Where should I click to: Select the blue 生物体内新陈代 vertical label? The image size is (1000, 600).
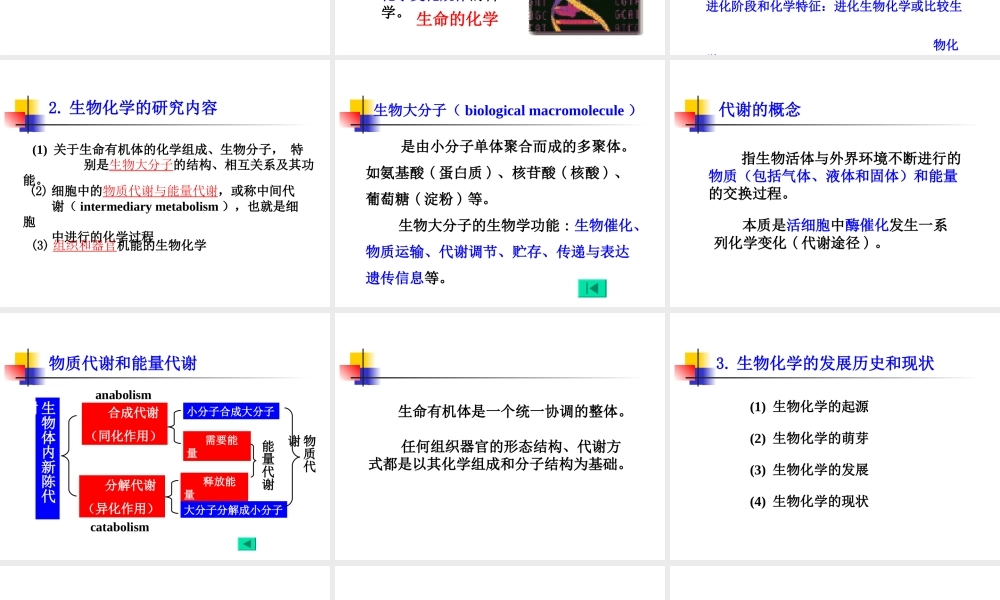46,457
